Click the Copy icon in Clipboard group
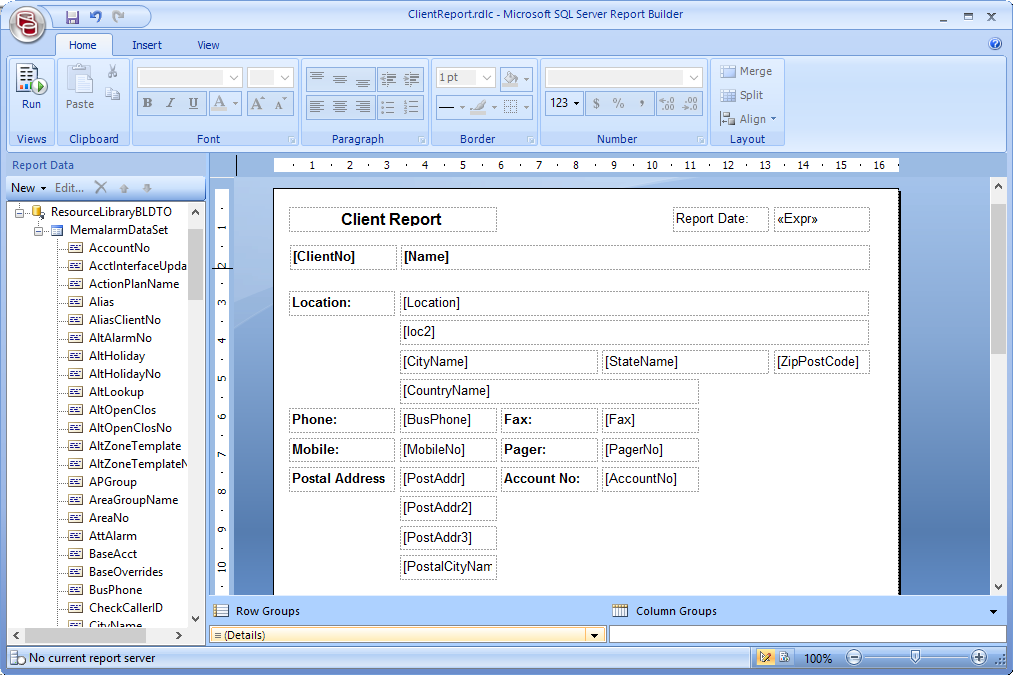The image size is (1013, 675). point(112,94)
